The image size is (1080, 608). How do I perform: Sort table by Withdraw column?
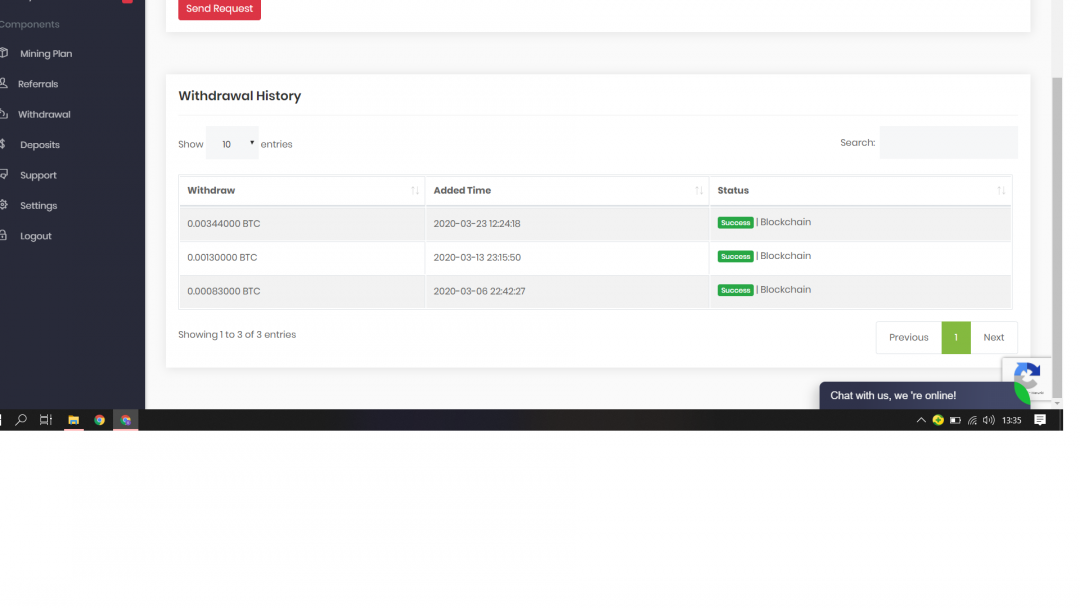[301, 190]
